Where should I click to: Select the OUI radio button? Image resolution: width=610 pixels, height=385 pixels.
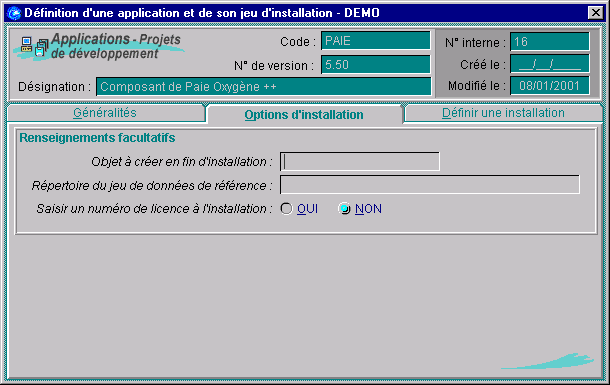[286, 209]
